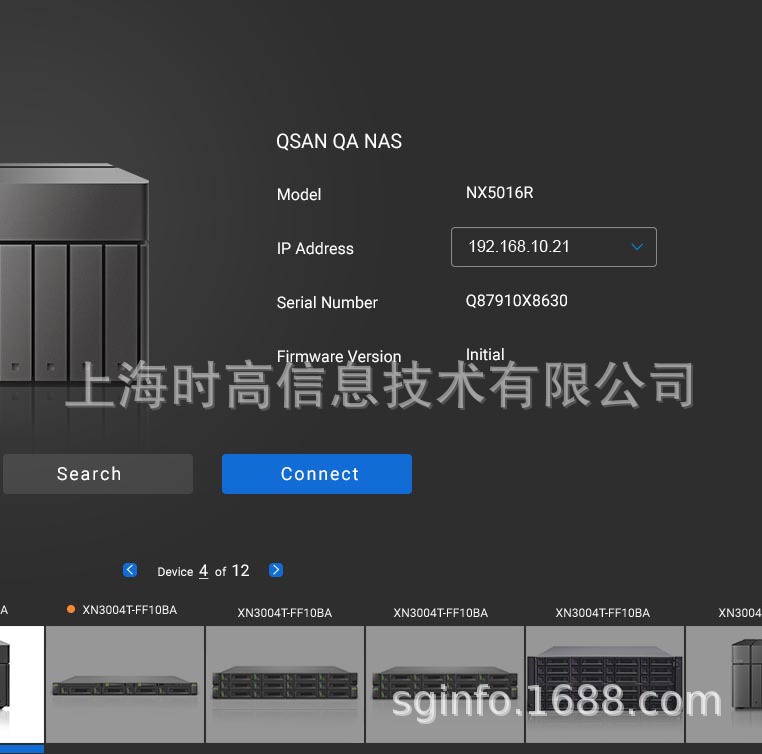This screenshot has width=762, height=754.
Task: Click the IP Address label
Action: (x=315, y=249)
